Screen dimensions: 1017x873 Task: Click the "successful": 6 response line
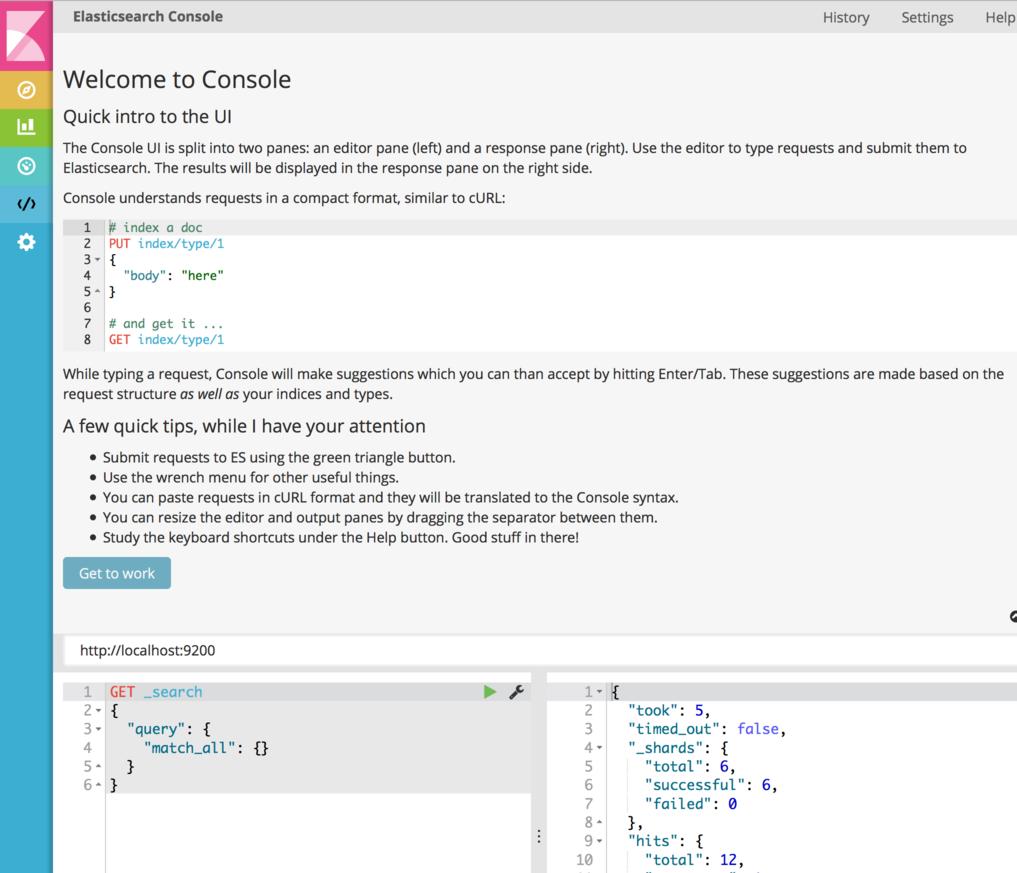click(x=711, y=785)
